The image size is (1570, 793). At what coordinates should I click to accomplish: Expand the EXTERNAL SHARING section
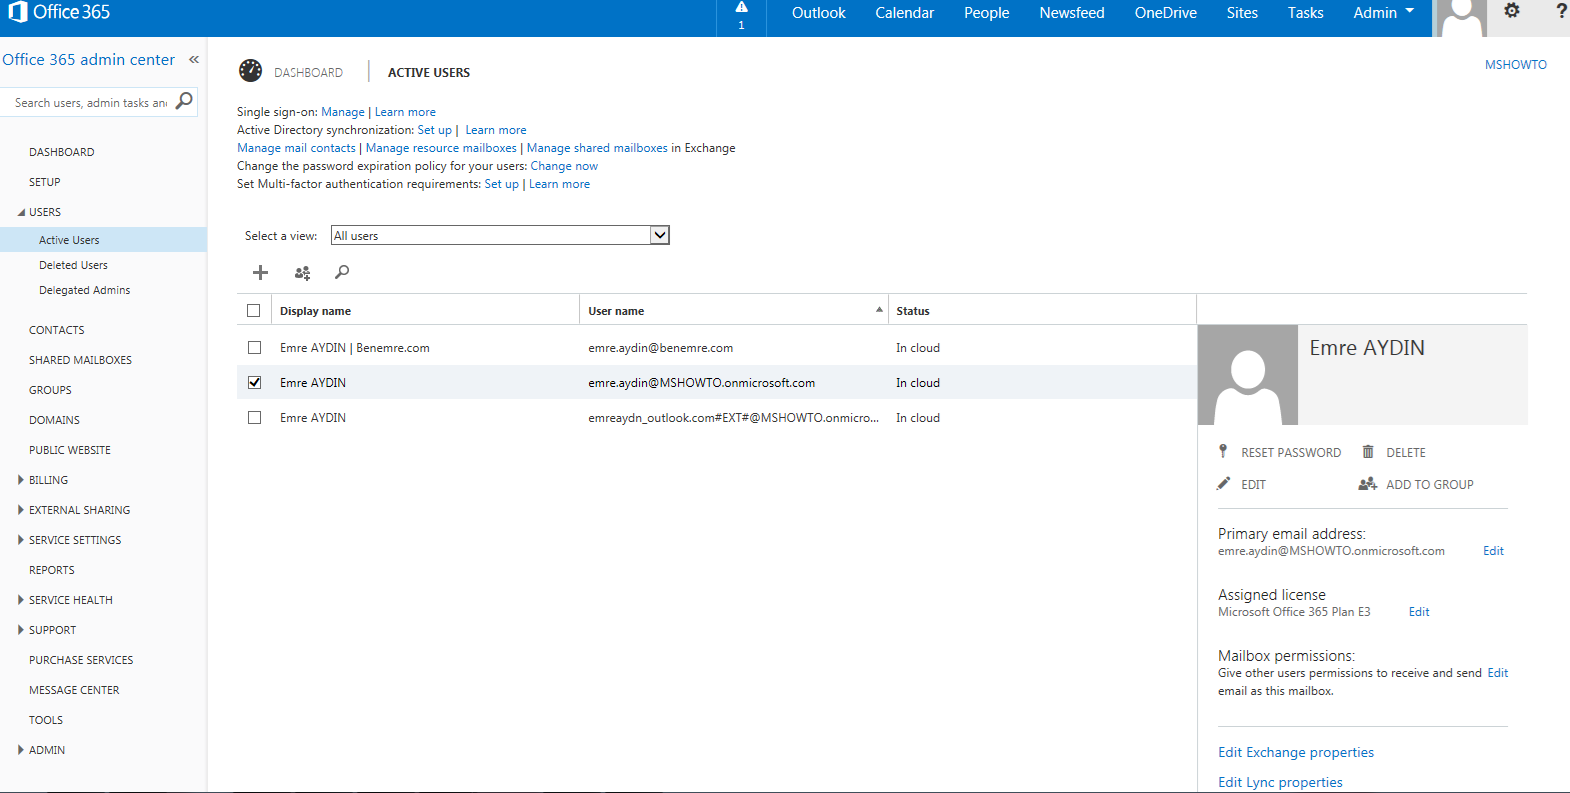coord(21,510)
